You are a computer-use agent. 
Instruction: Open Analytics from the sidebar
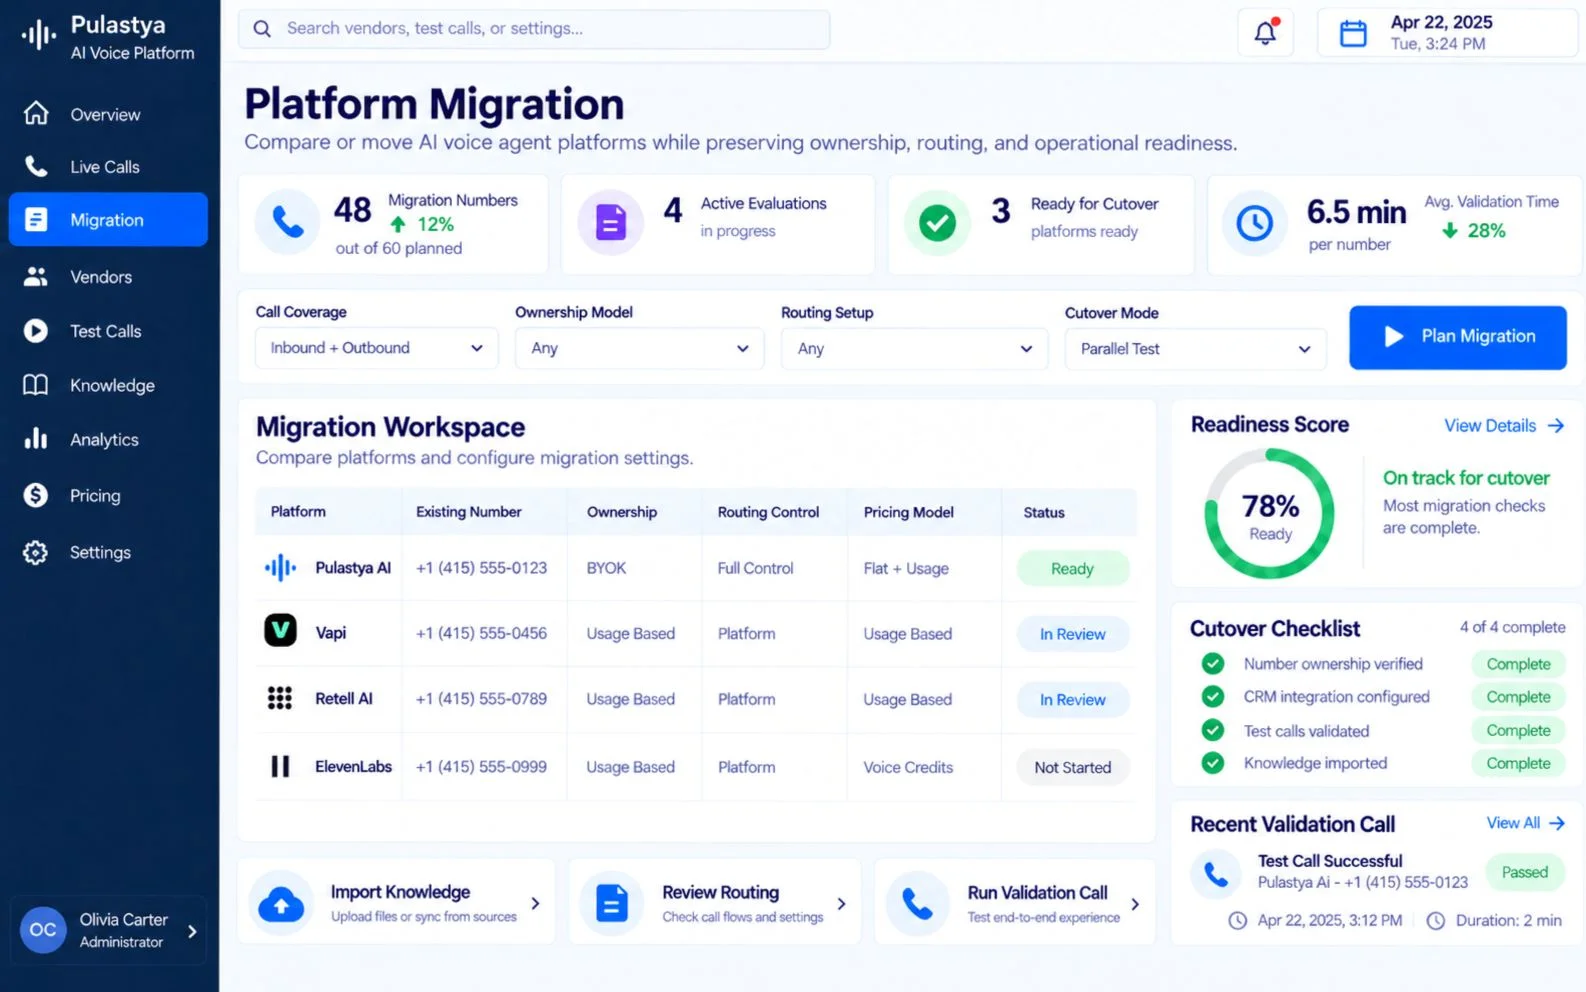[x=108, y=439]
